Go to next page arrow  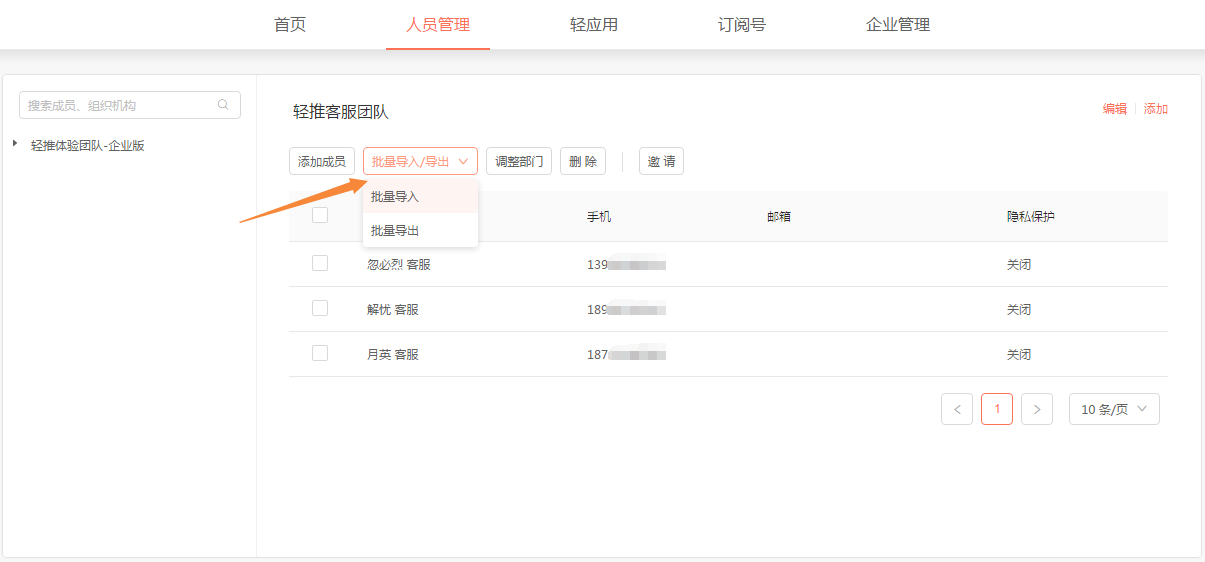(1037, 409)
